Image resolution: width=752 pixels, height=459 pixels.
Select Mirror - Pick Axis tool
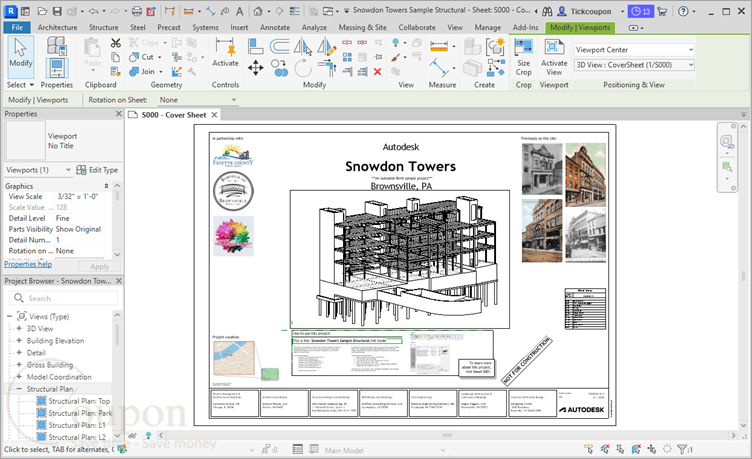[303, 47]
